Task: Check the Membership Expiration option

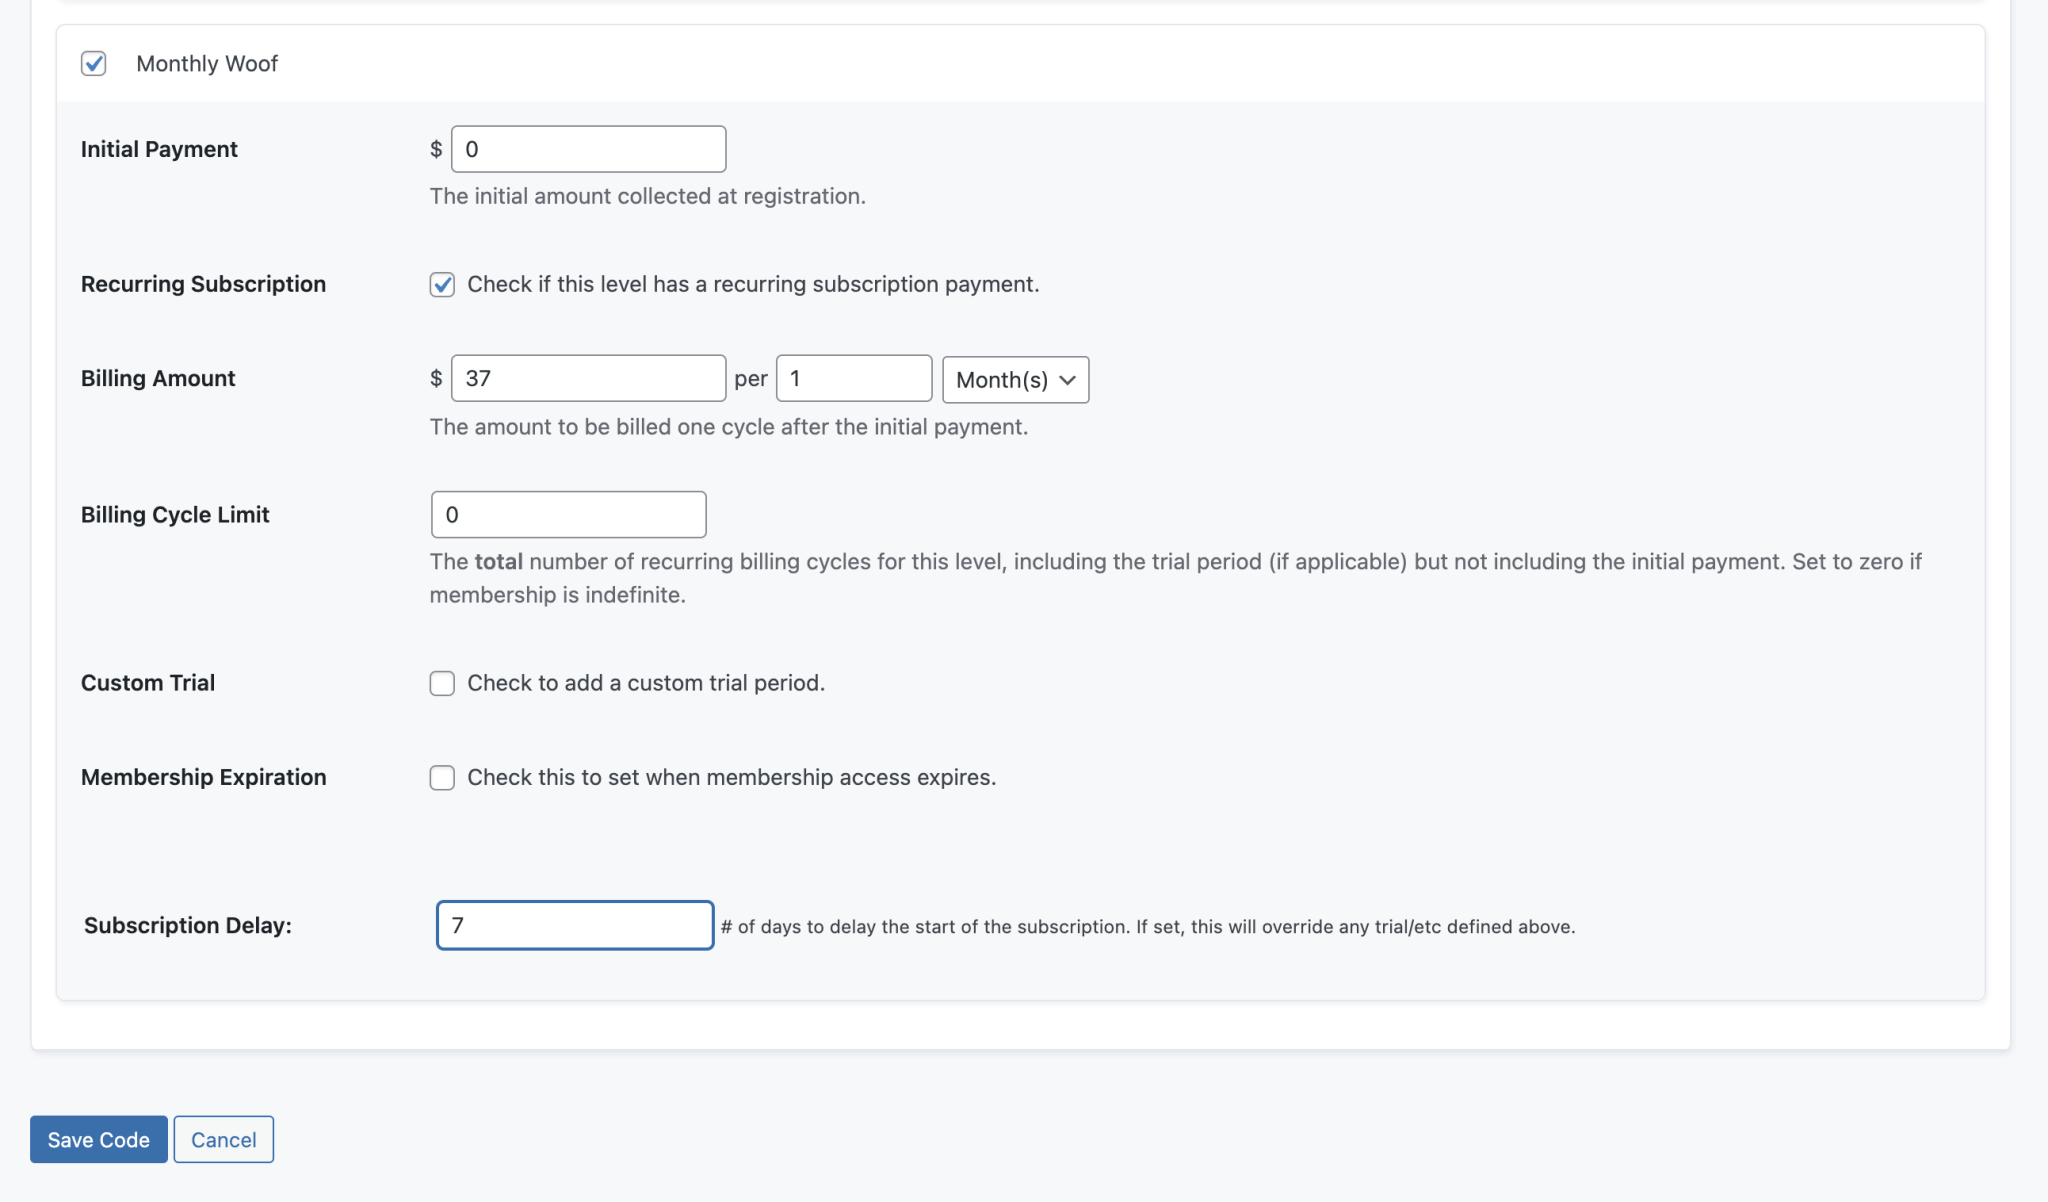Action: click(442, 777)
